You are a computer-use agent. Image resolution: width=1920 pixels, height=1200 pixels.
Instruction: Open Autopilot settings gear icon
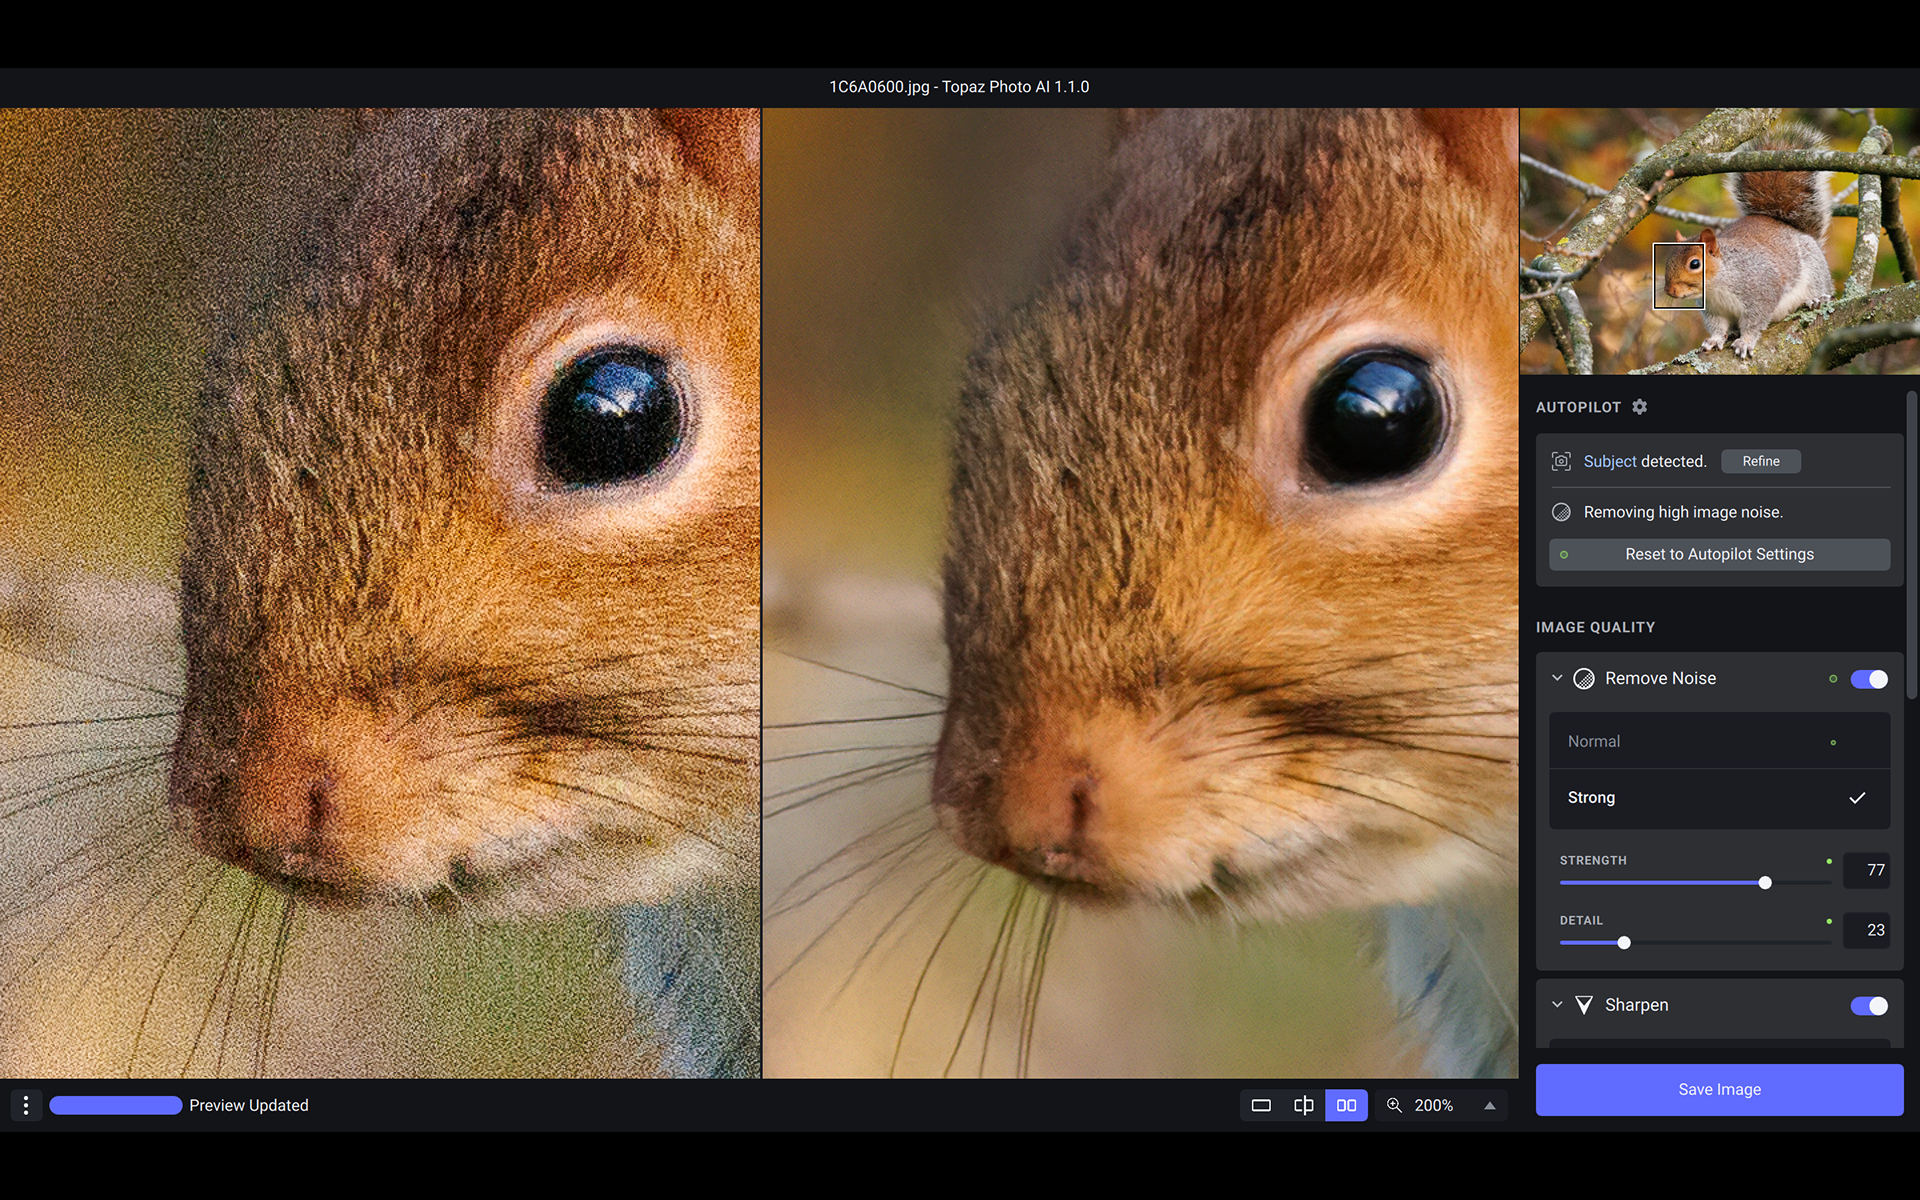1640,407
